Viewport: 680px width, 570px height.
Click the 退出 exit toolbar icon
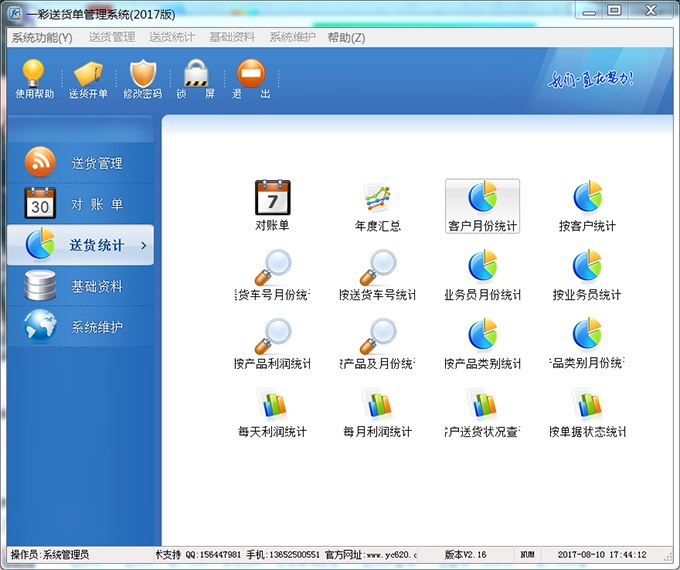click(x=251, y=79)
